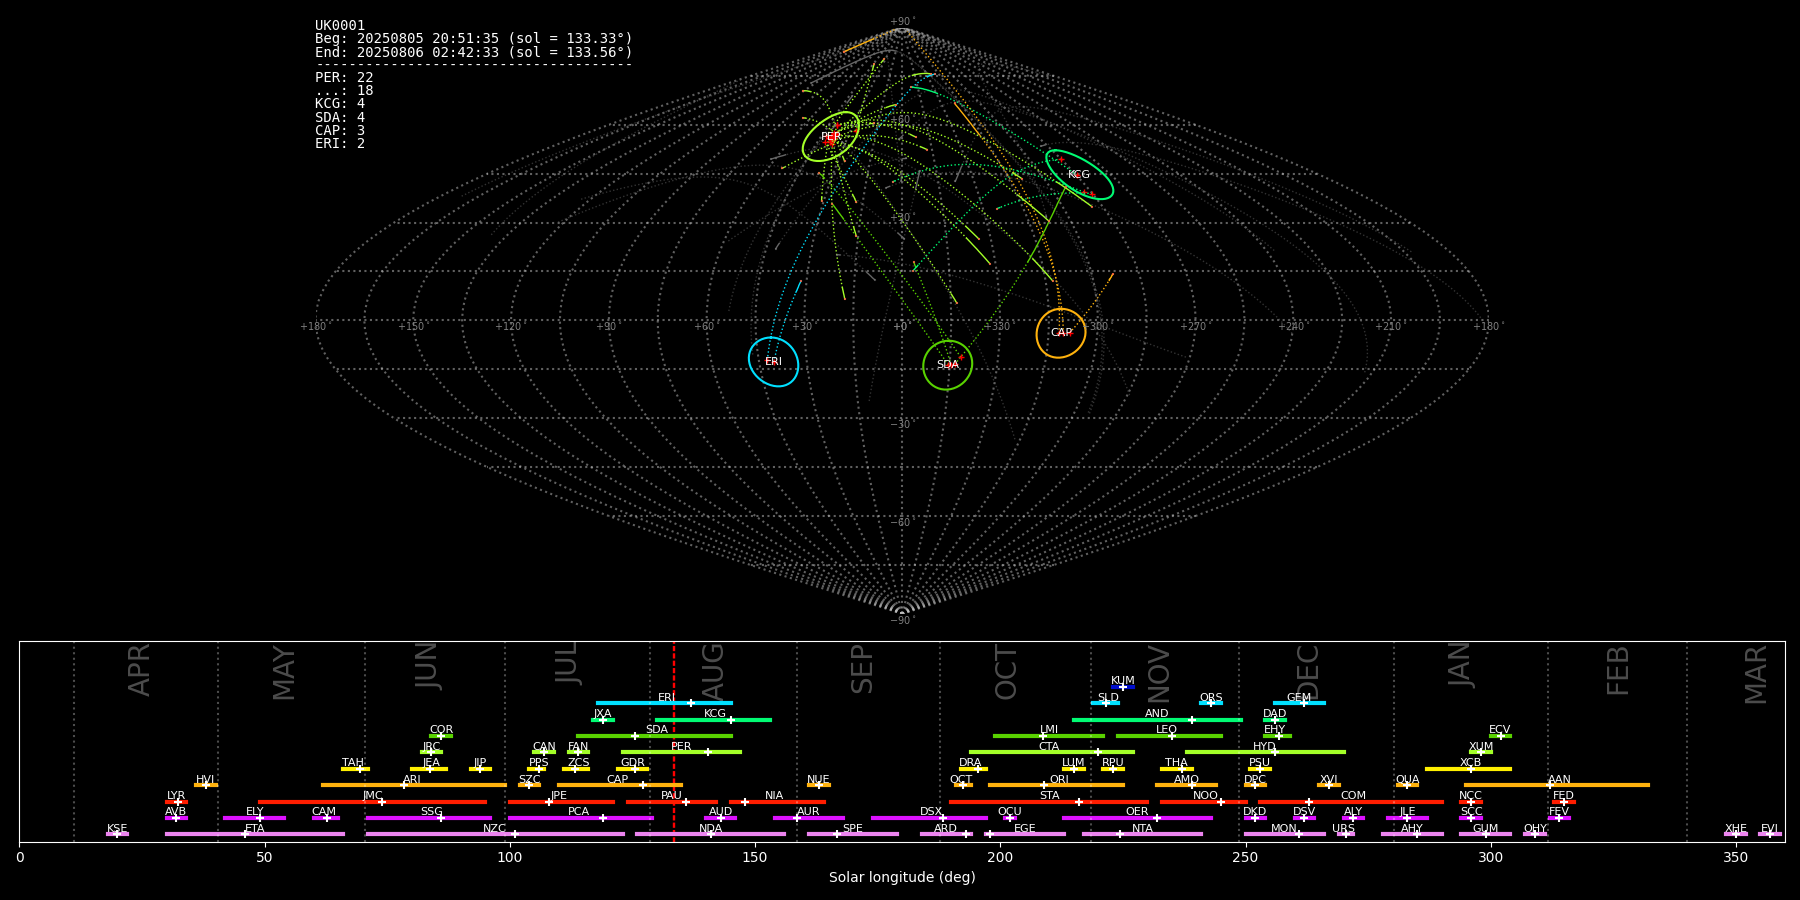Click the 'SDA: 4' count in legend
This screenshot has width=1800, height=900.
point(340,117)
